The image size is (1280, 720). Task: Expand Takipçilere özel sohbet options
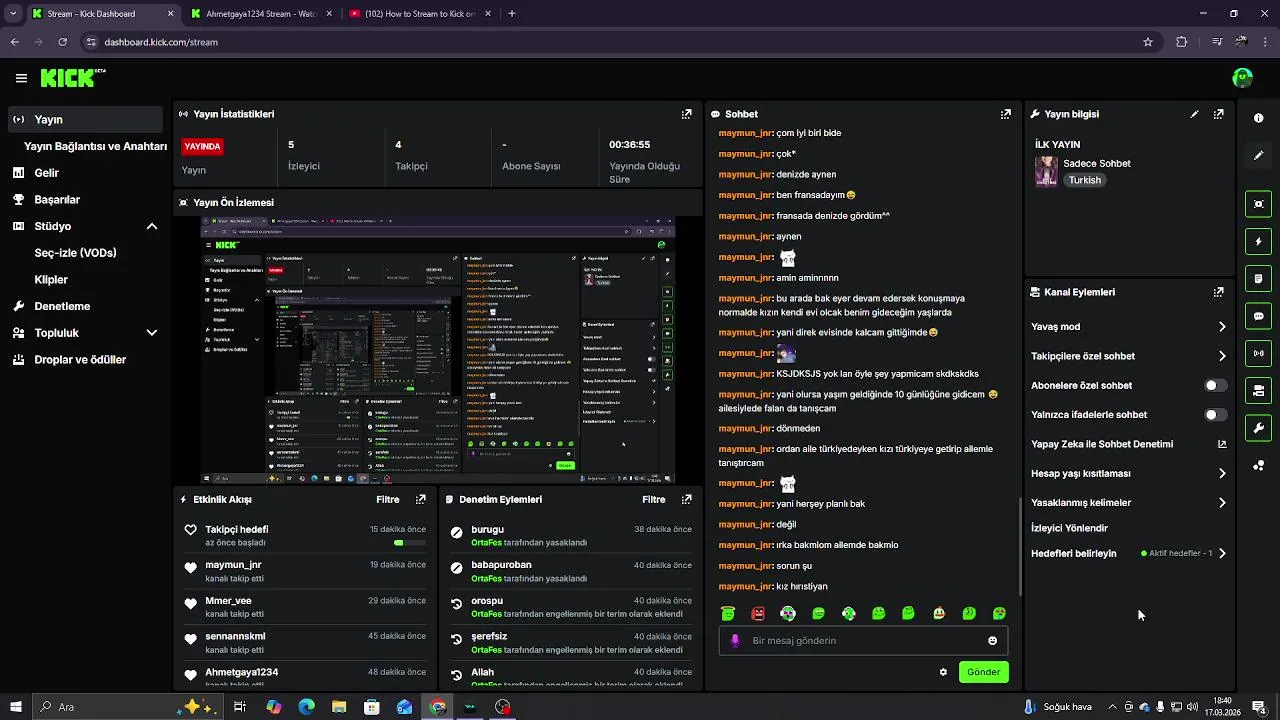[x=1222, y=356]
